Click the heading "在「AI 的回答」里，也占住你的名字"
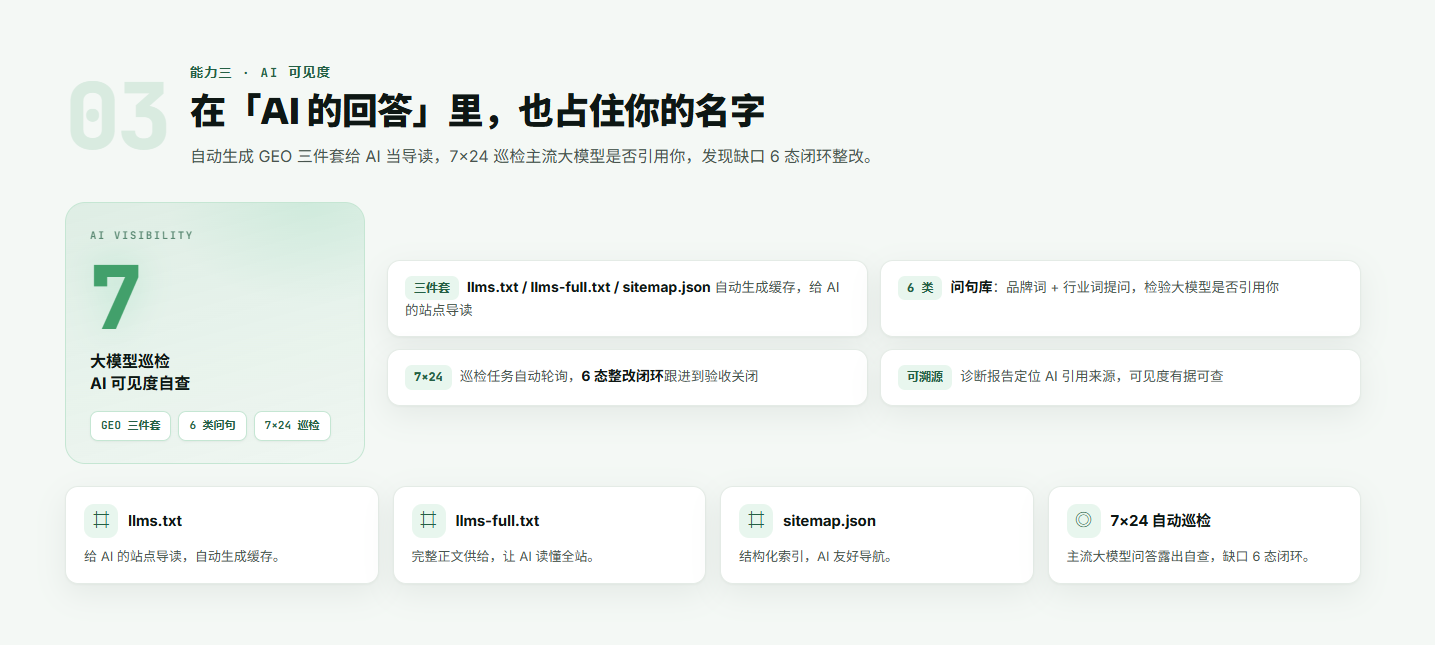Image resolution: width=1435 pixels, height=645 pixels. (x=477, y=112)
